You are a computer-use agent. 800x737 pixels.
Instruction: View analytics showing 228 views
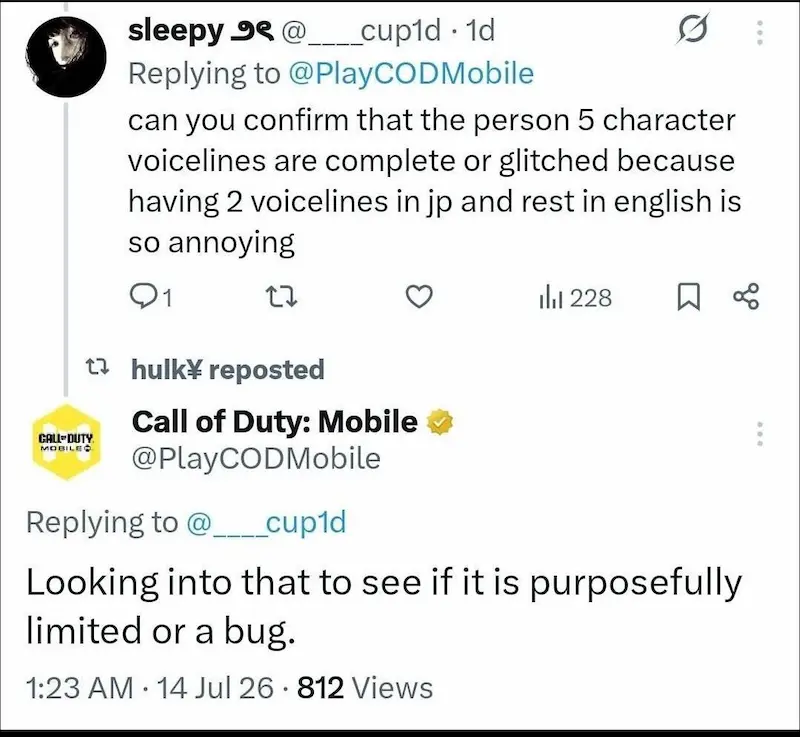point(575,297)
